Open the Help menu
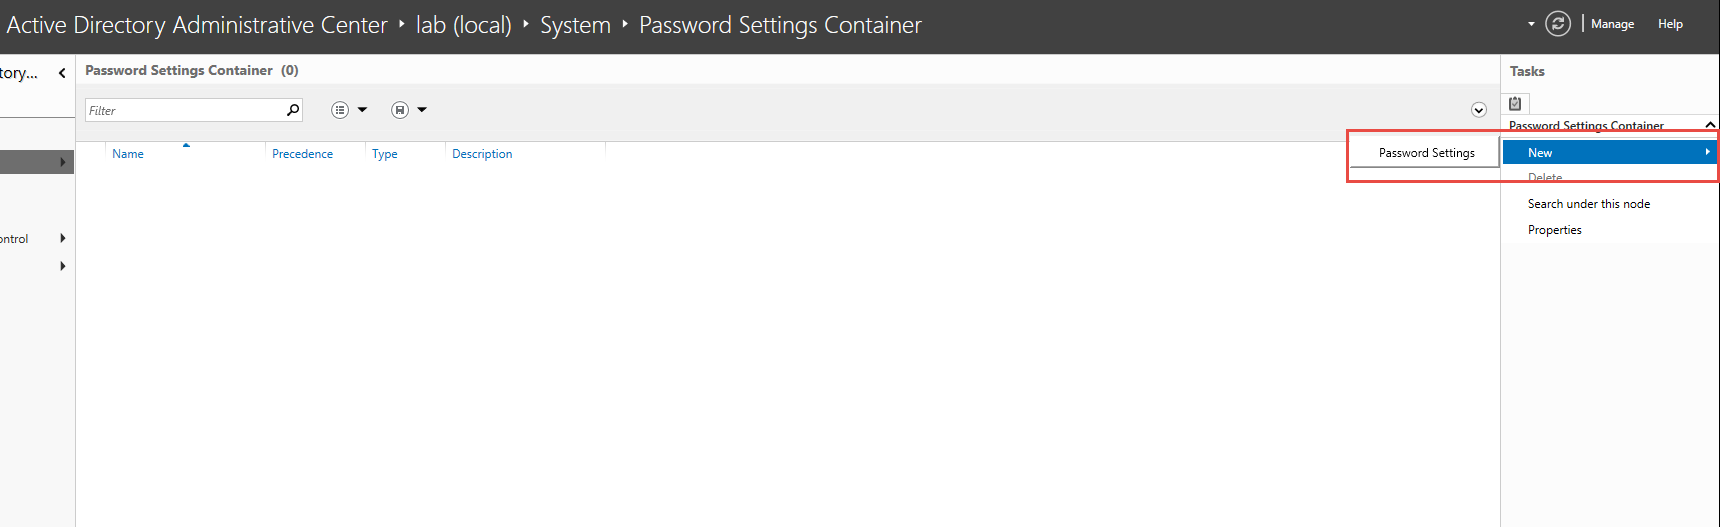Screen dimensions: 1720x527 click(1670, 24)
